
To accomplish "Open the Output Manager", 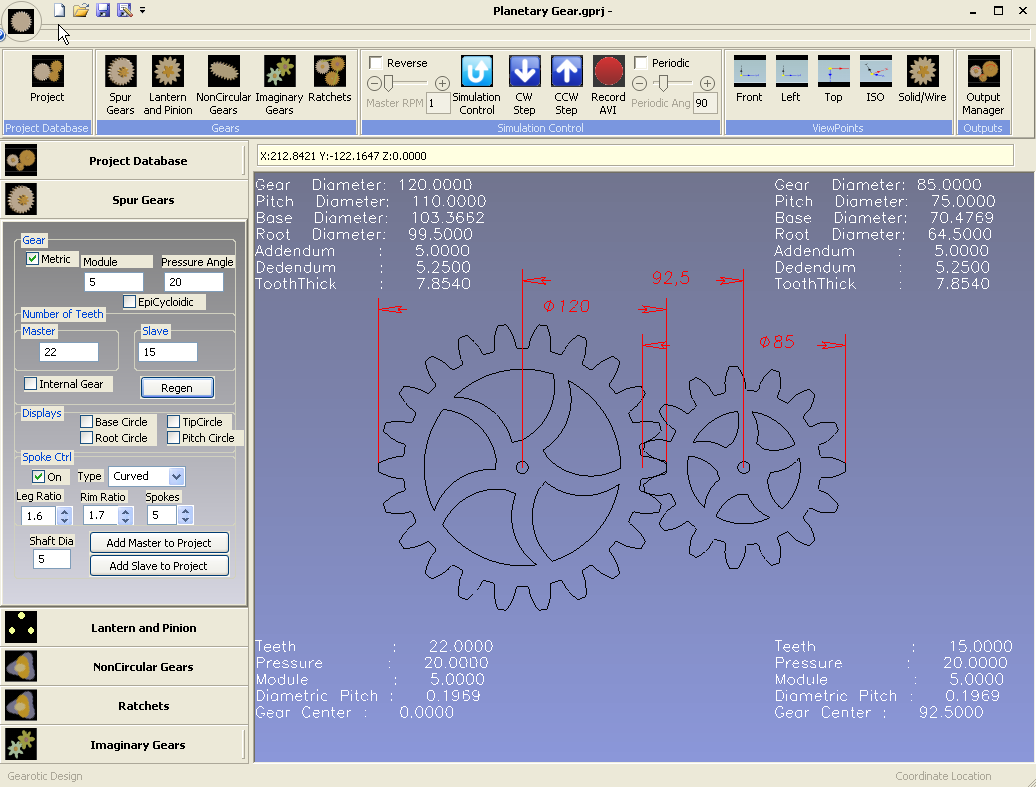I will 983,85.
